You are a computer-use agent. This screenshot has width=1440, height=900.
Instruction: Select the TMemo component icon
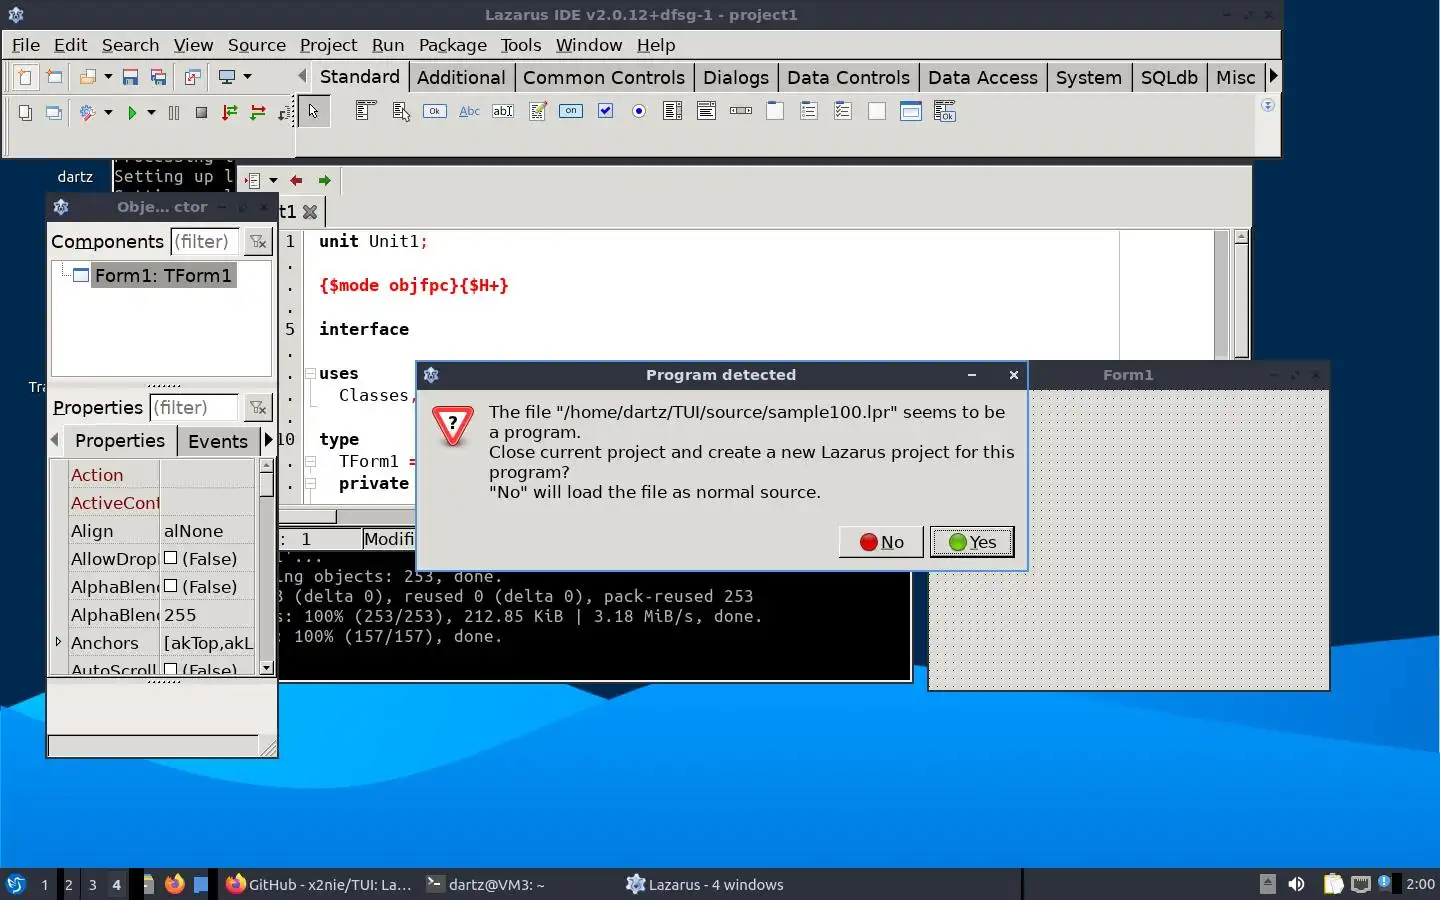(x=537, y=111)
